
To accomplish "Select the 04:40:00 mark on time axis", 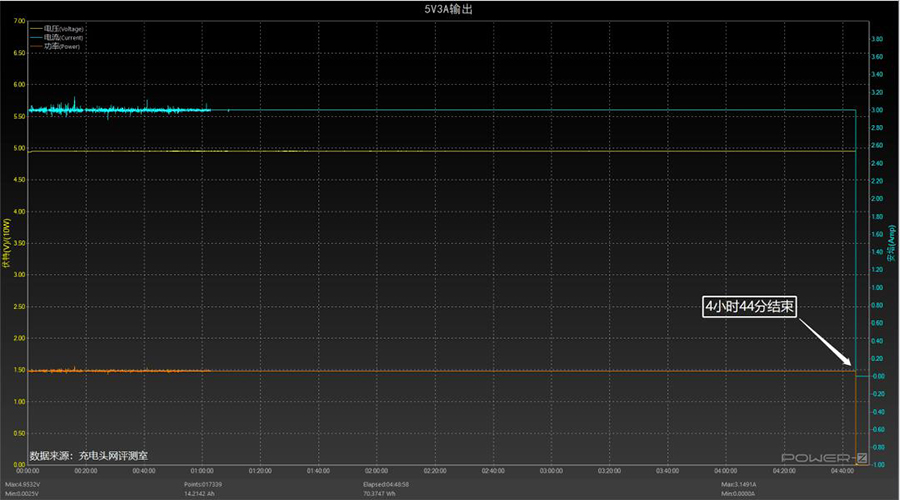I will (x=841, y=470).
